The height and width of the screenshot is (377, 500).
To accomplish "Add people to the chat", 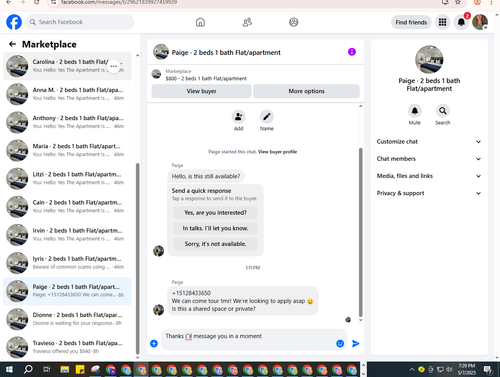I will (x=238, y=117).
